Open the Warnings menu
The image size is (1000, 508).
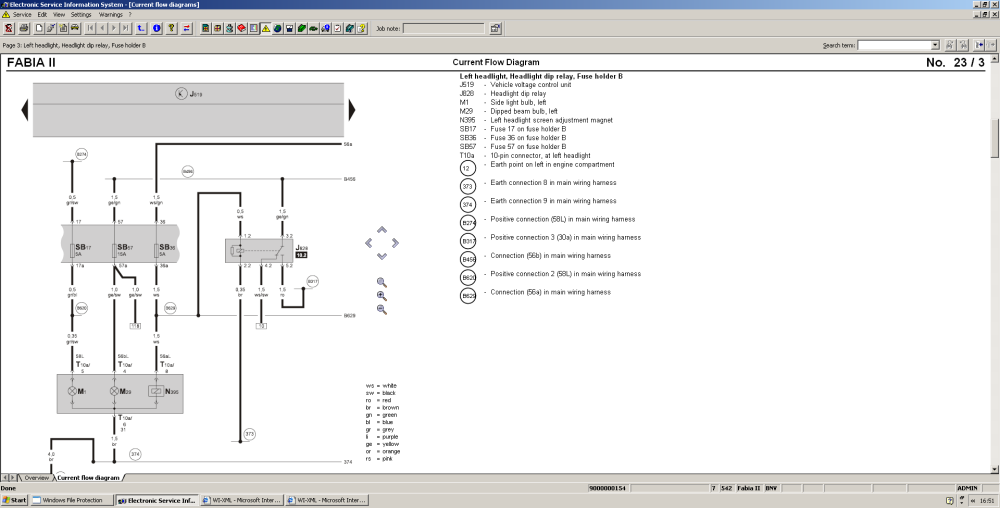[x=110, y=14]
